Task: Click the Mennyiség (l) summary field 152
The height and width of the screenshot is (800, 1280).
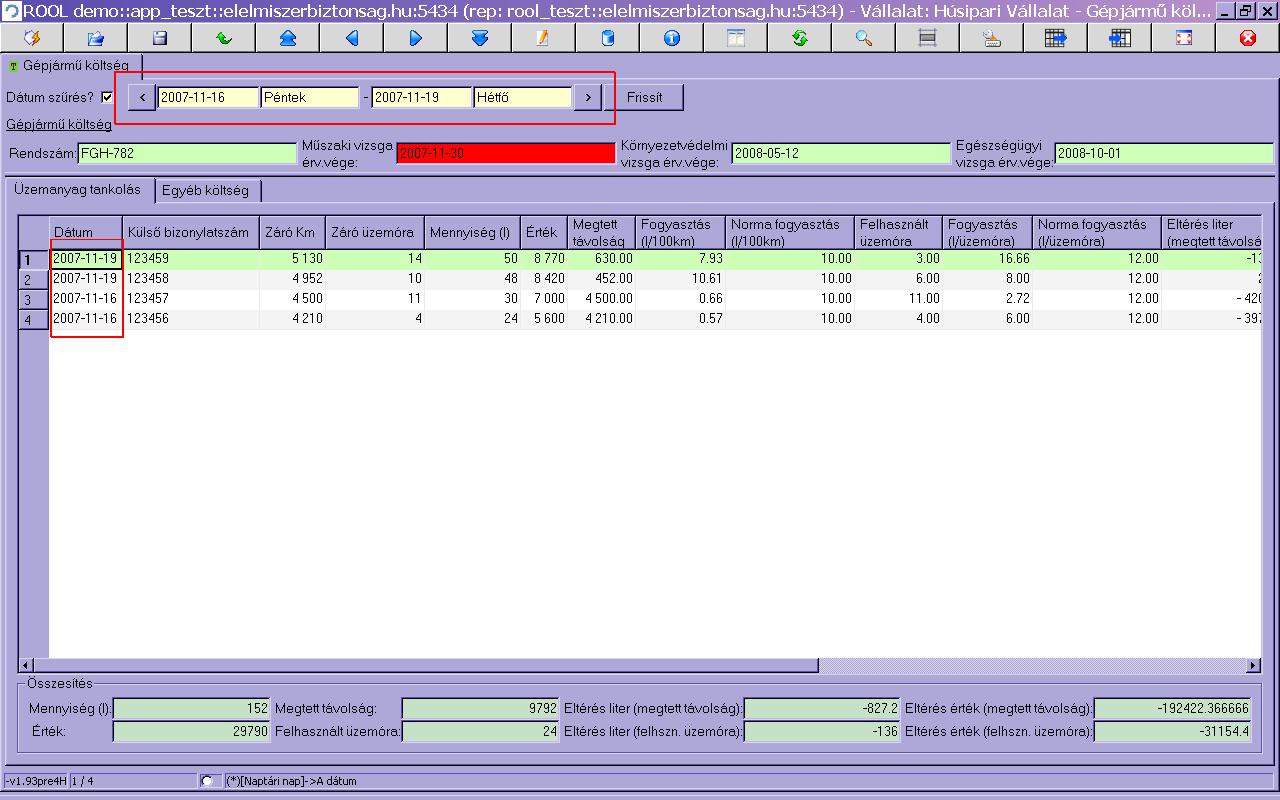Action: click(192, 708)
